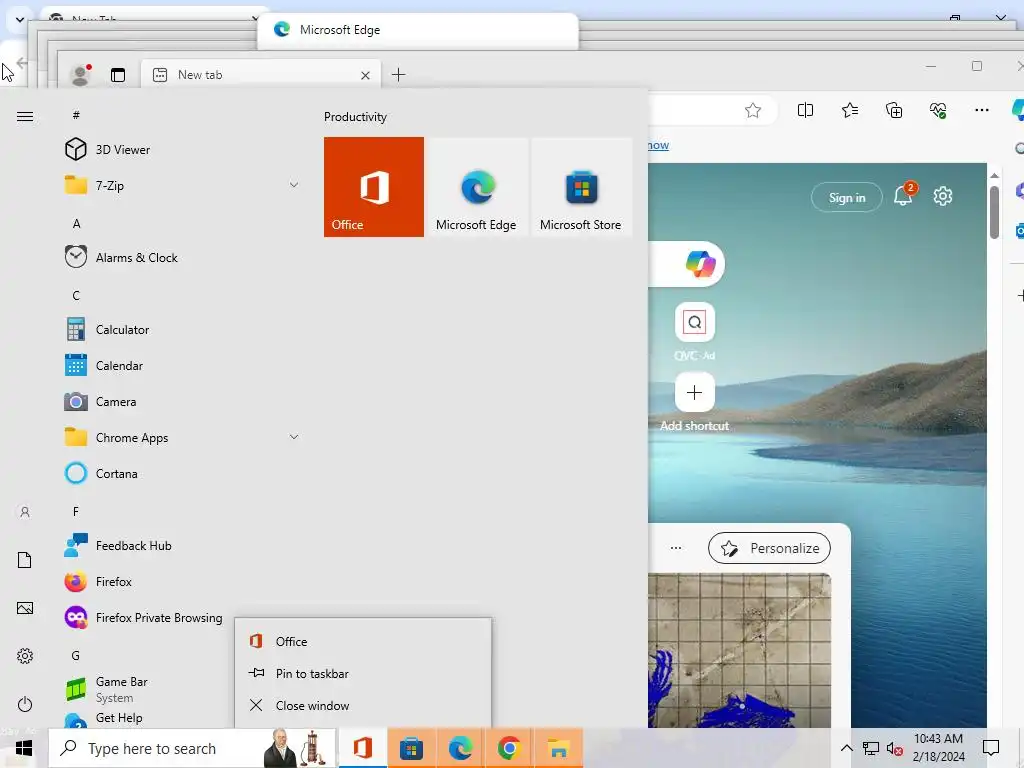Launch the Camera app
The image size is (1024, 768).
point(183,402)
